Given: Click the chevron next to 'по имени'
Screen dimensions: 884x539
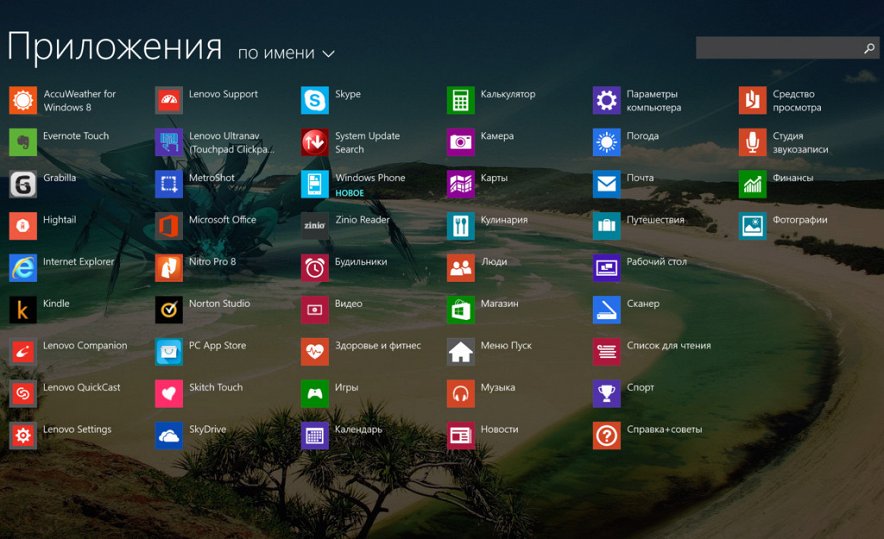Looking at the screenshot, I should [328, 54].
